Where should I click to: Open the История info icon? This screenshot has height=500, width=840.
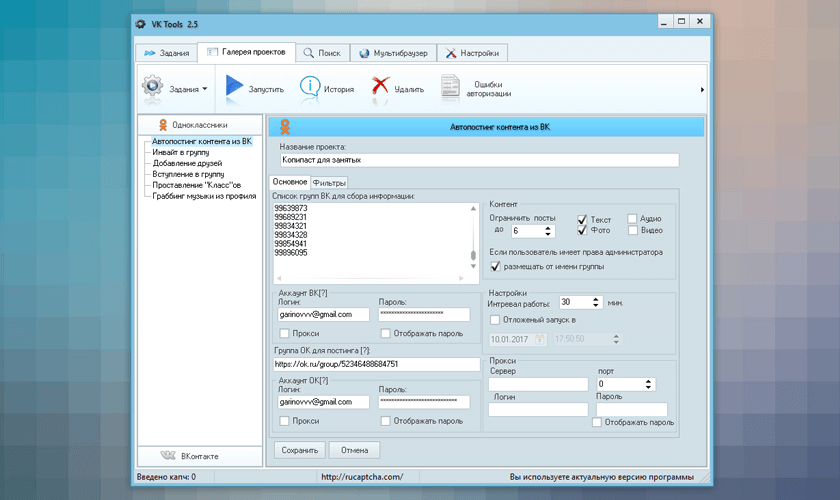[310, 86]
